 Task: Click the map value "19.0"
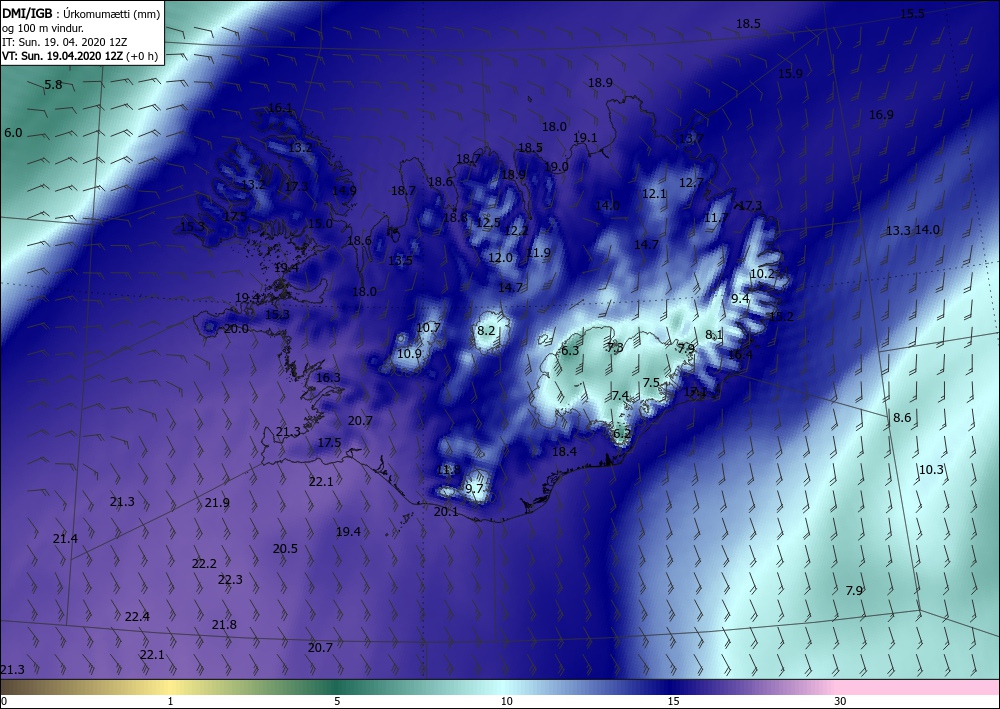(556, 166)
